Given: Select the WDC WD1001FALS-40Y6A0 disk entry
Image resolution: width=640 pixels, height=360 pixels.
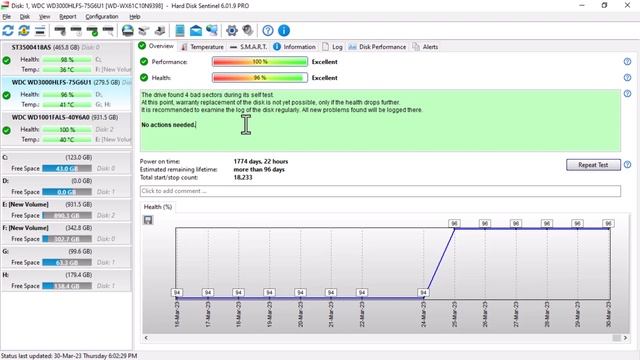Looking at the screenshot, I should (x=66, y=129).
